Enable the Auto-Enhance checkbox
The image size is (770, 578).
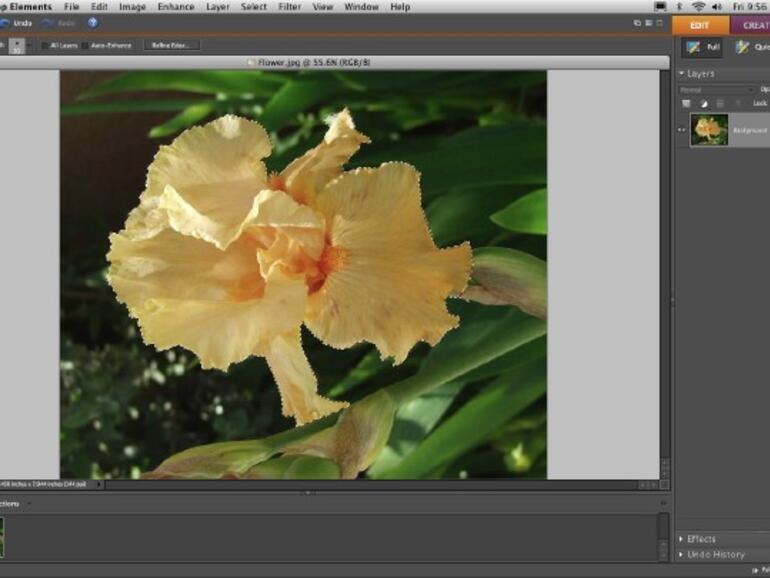[87, 45]
